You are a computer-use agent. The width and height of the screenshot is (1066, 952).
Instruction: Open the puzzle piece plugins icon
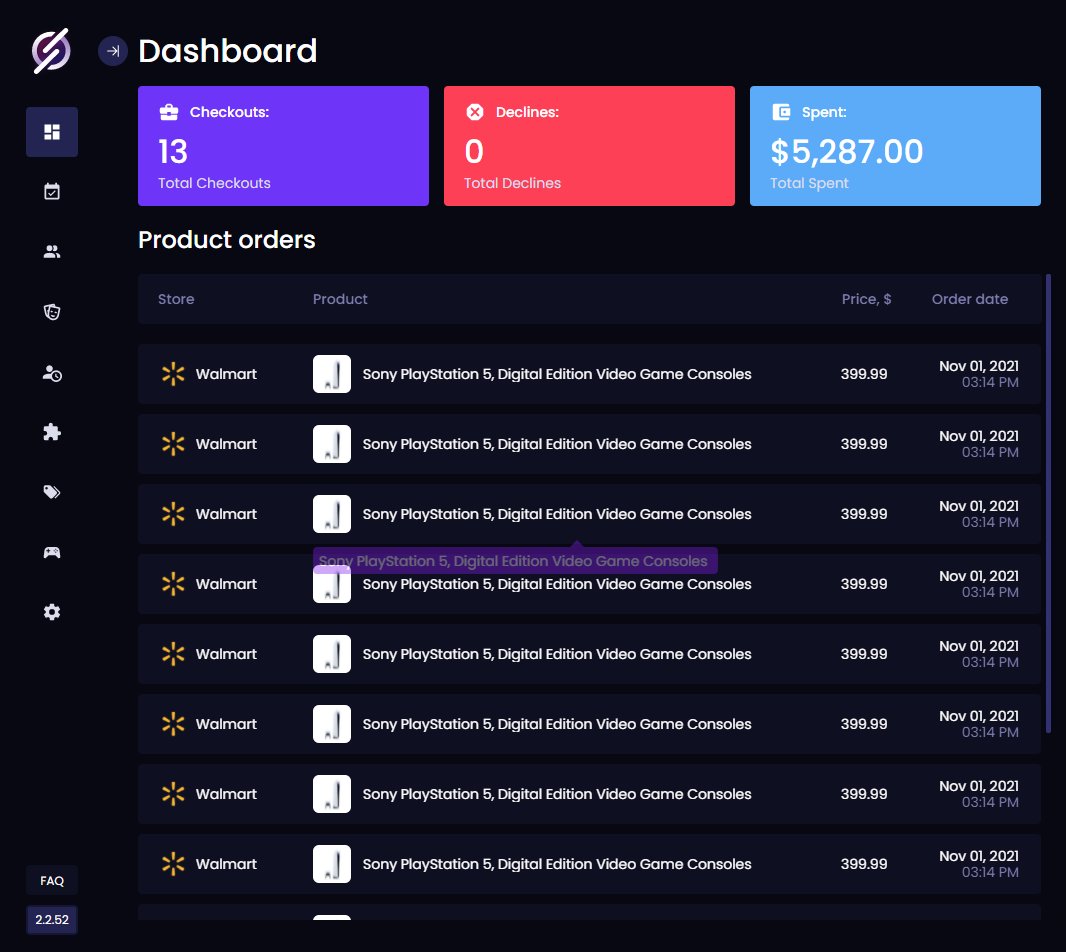(52, 432)
